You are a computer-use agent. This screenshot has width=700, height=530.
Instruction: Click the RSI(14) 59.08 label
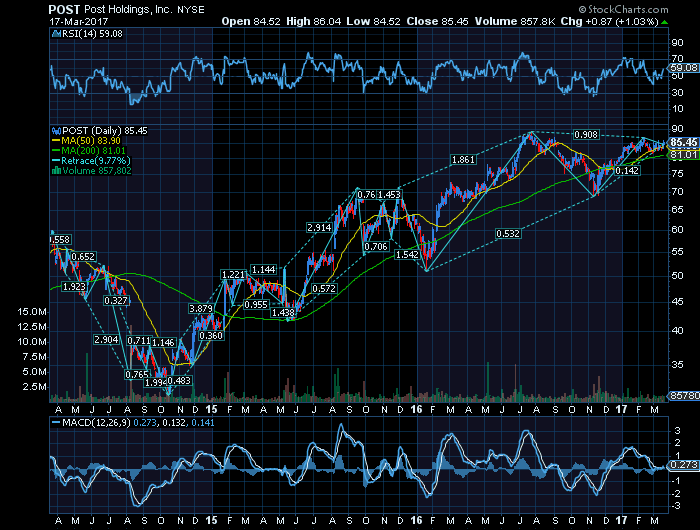coord(92,33)
